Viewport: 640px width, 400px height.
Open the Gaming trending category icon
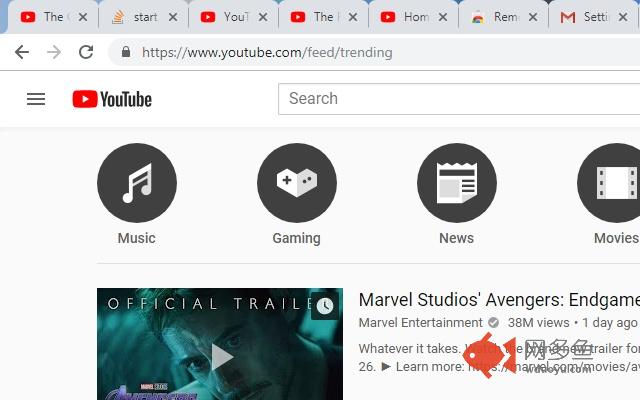pos(297,183)
